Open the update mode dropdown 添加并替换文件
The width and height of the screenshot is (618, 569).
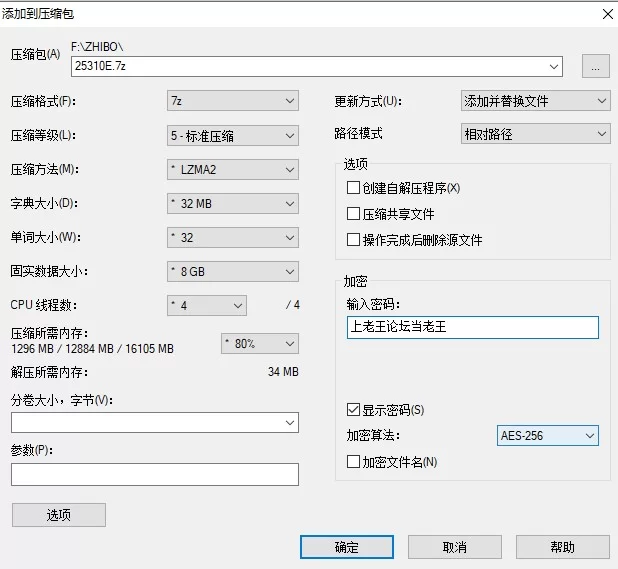535,100
